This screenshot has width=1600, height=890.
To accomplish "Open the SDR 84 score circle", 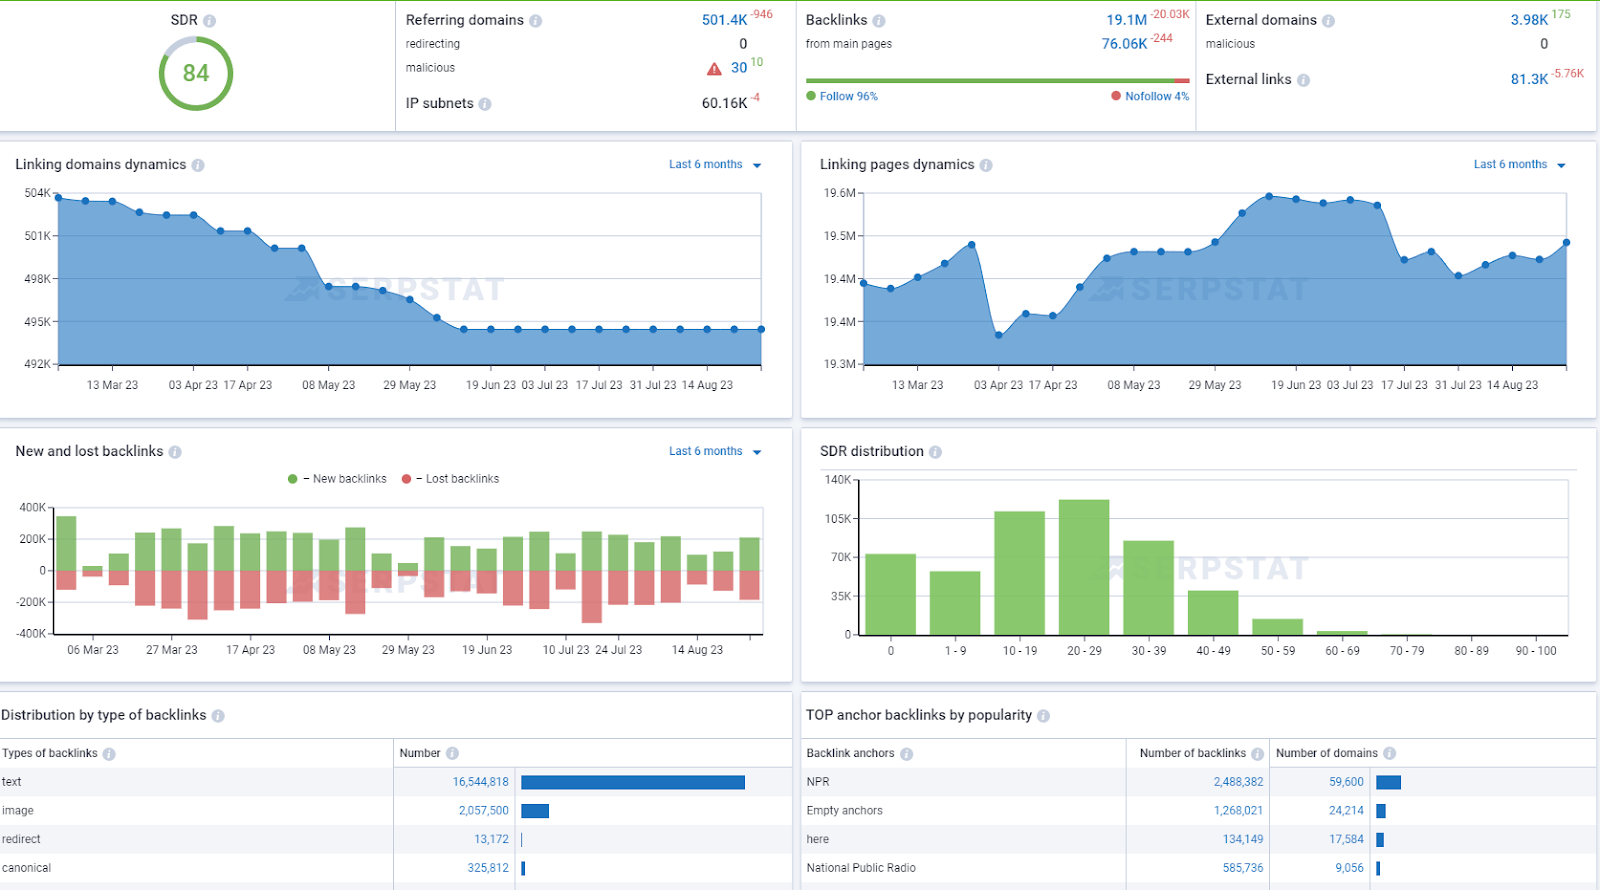I will coord(196,73).
